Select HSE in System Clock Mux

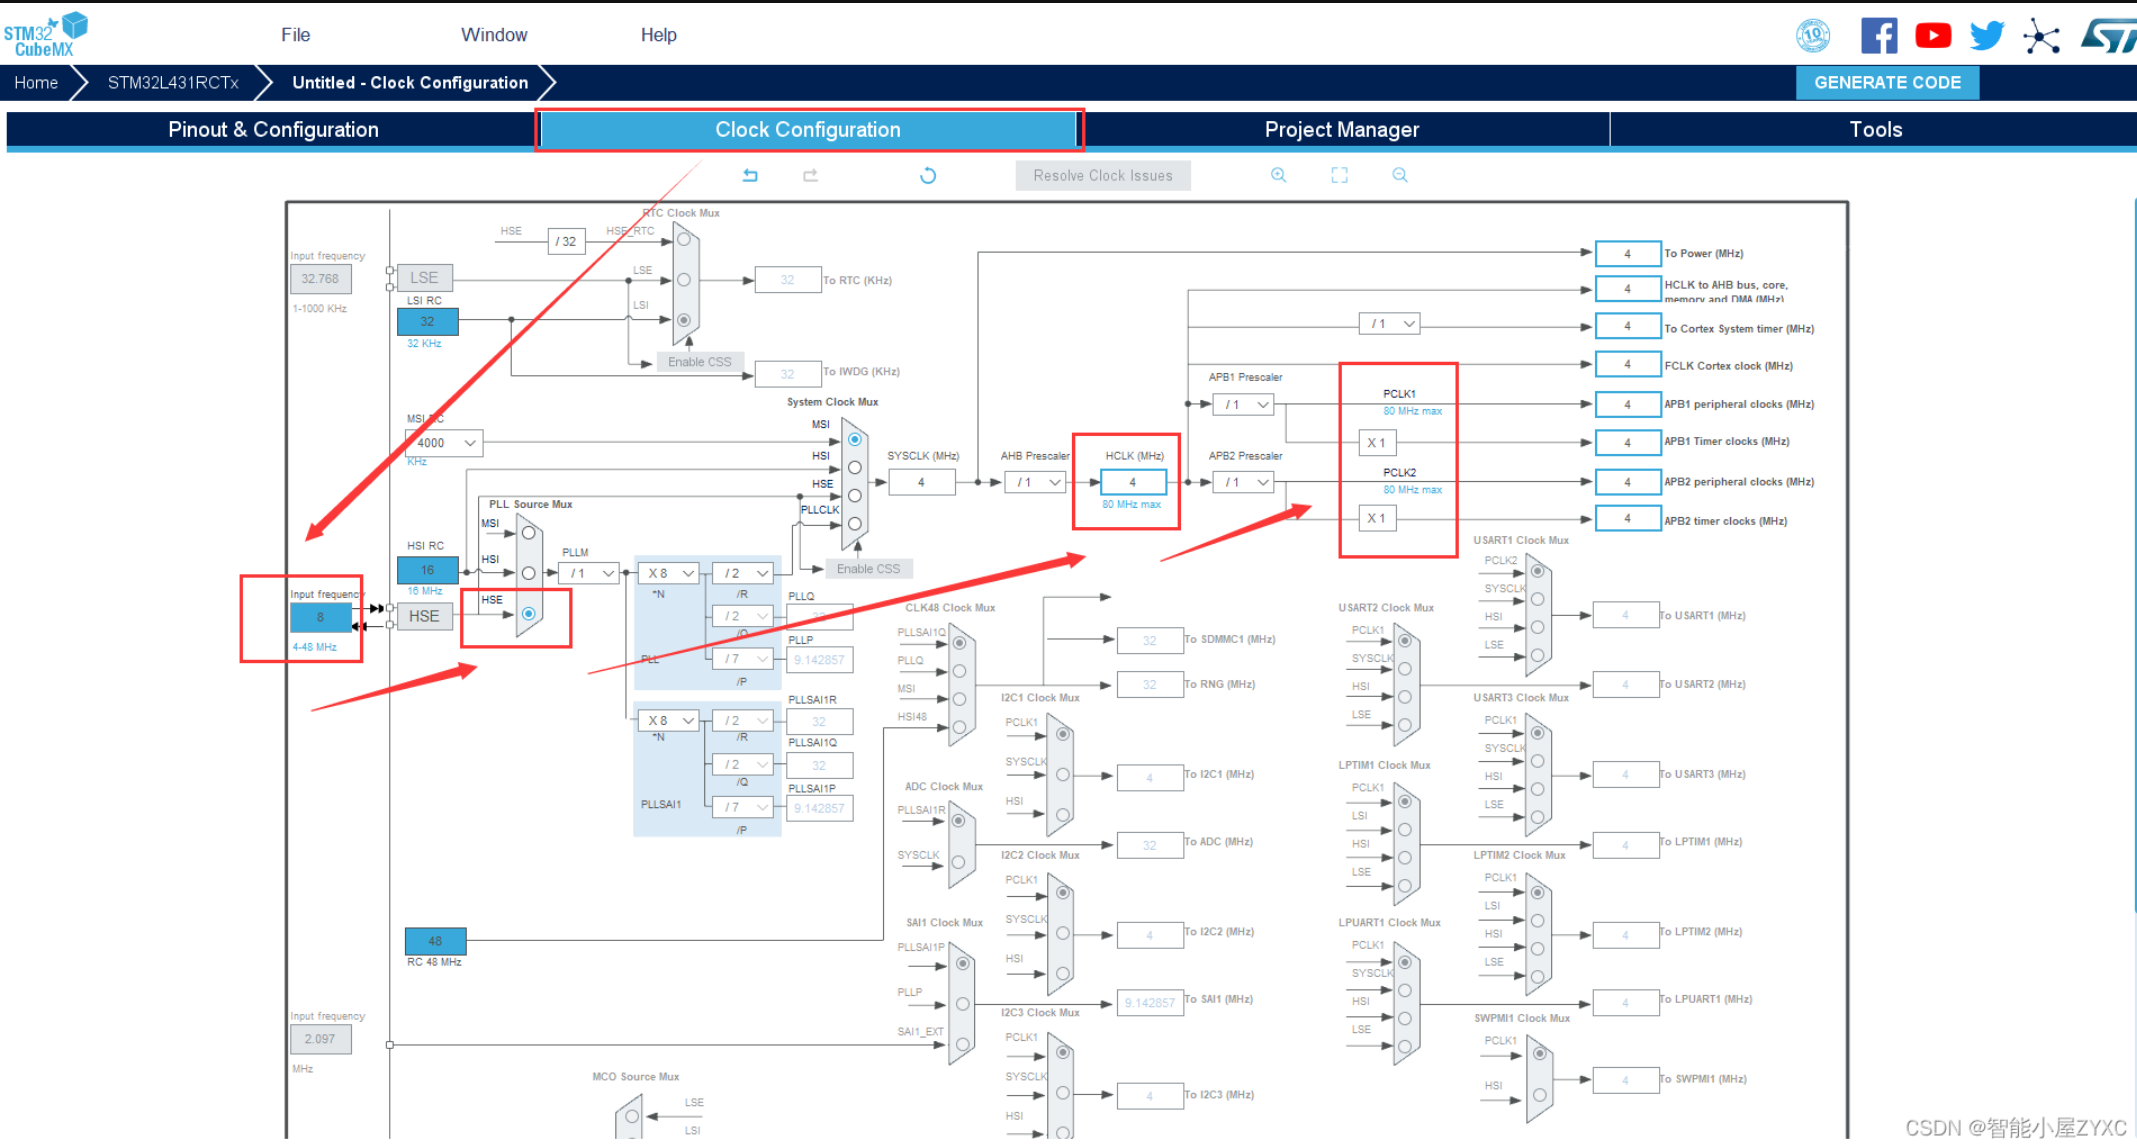(855, 495)
